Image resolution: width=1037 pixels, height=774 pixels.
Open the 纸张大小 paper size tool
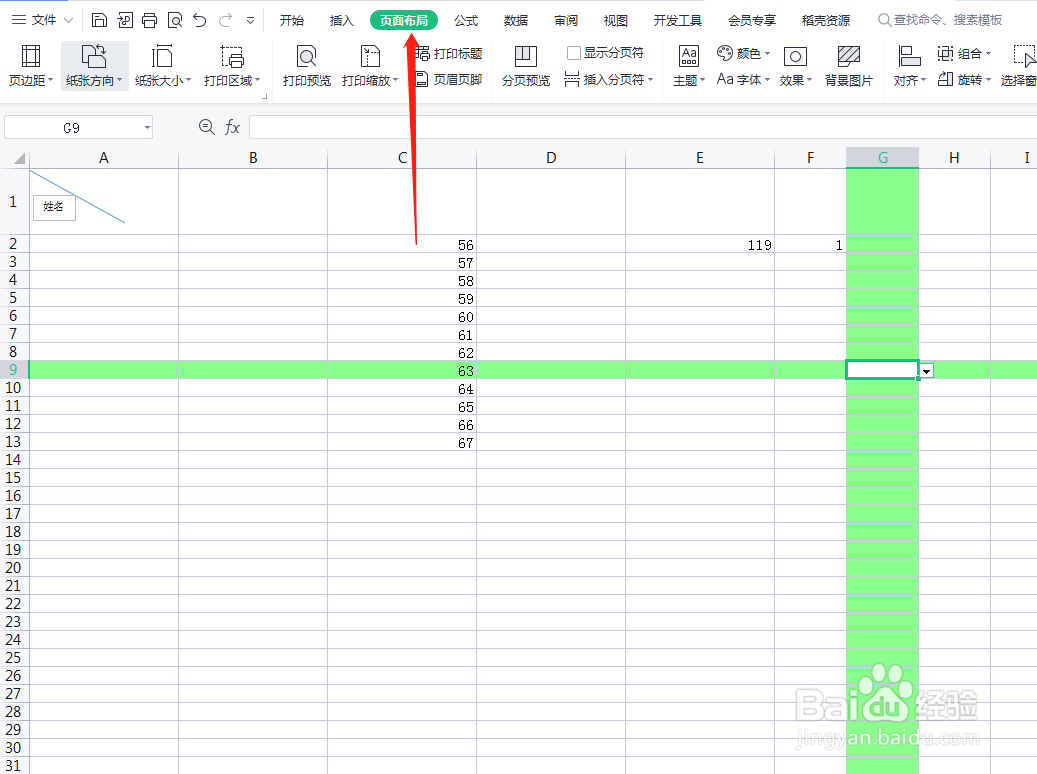pyautogui.click(x=163, y=65)
